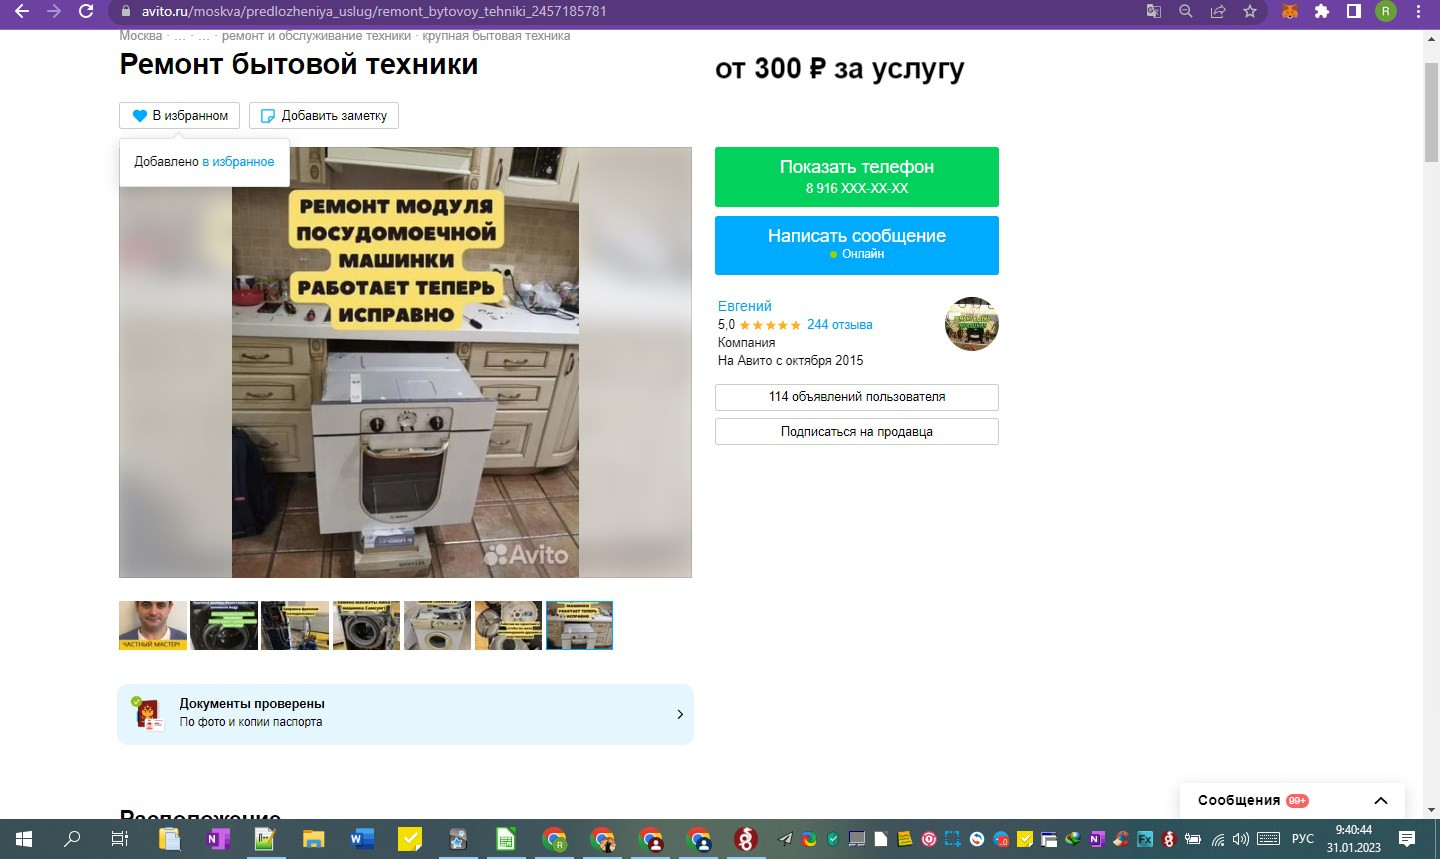Open the Windows Start menu
The image size is (1440, 859).
tap(24, 839)
